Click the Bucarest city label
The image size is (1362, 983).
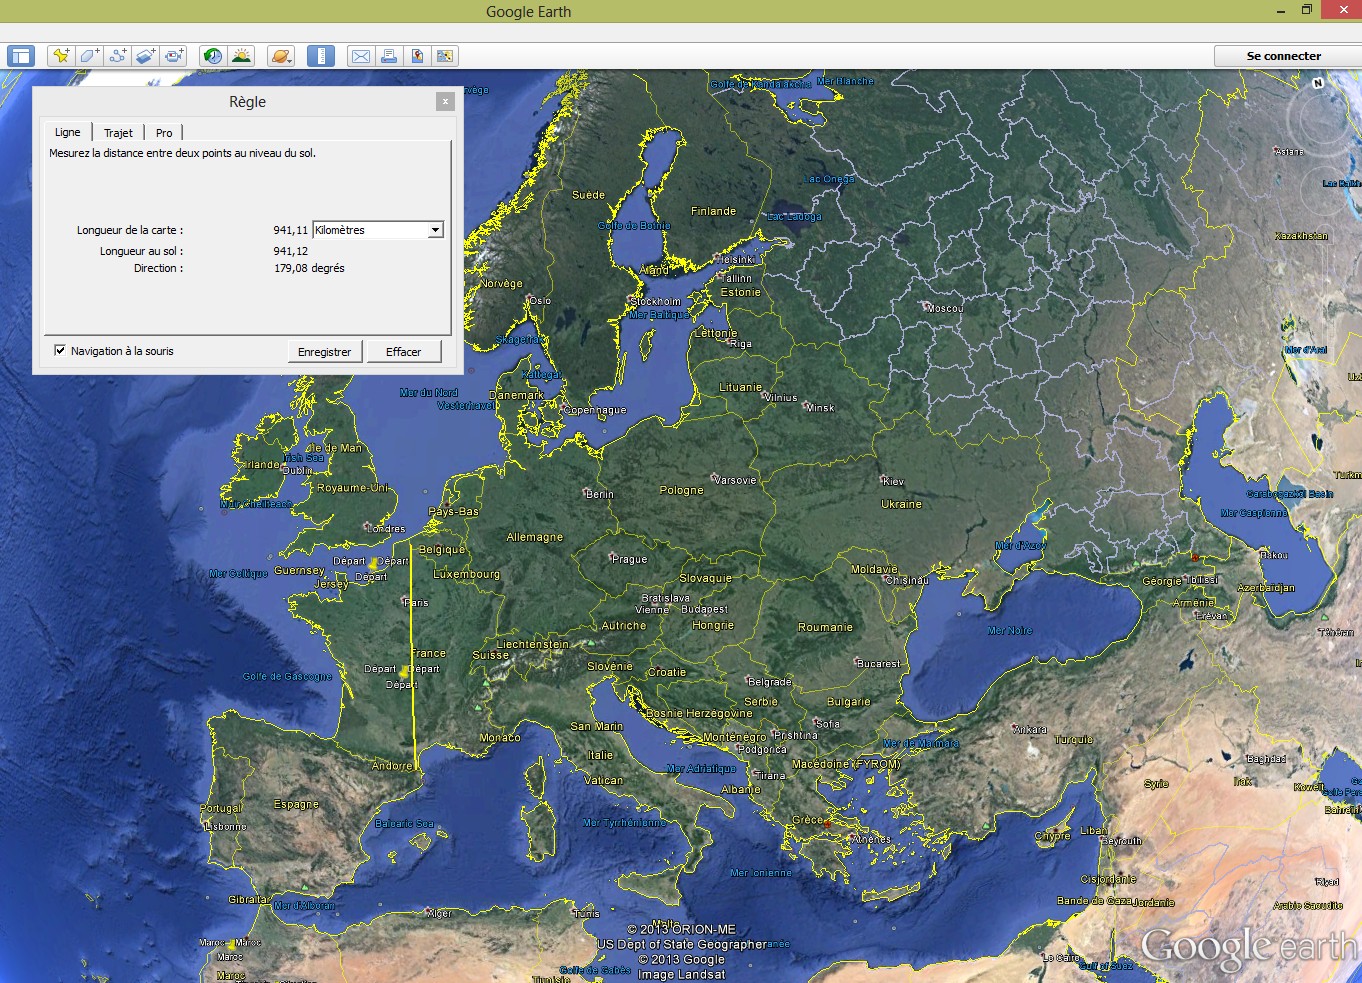(879, 663)
